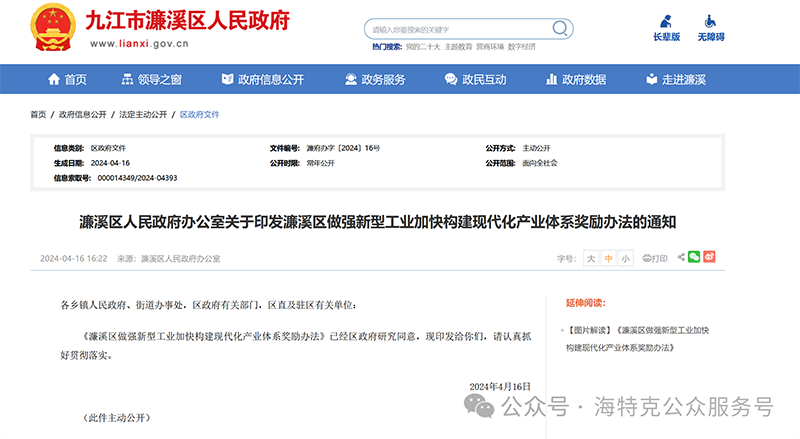Set font size to 中
Viewport: 800px width, 439px height.
[x=608, y=258]
